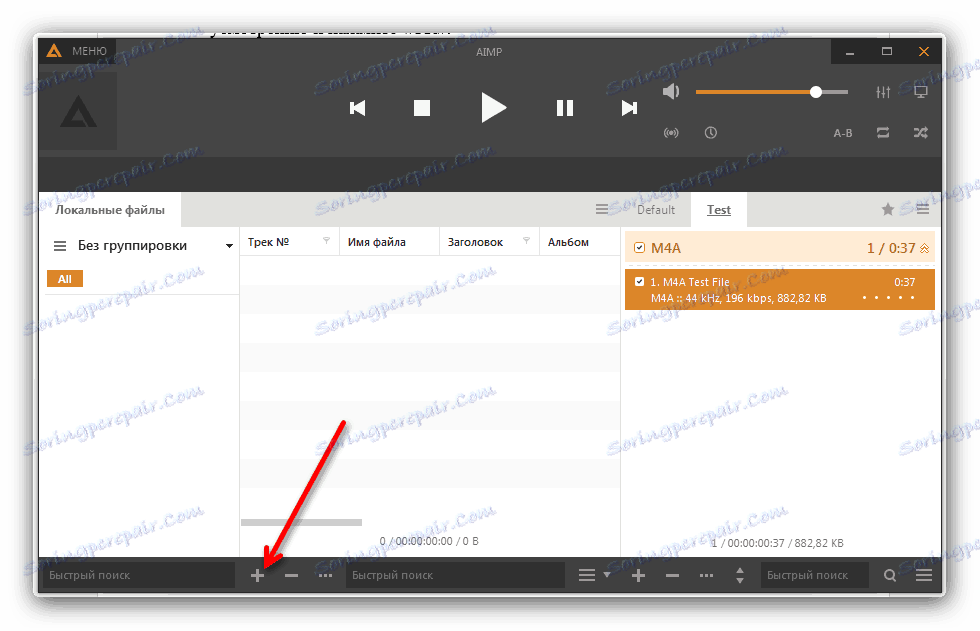Viewport: 980px width, 631px height.
Task: Remove playlist items with minus icon
Action: (x=672, y=575)
